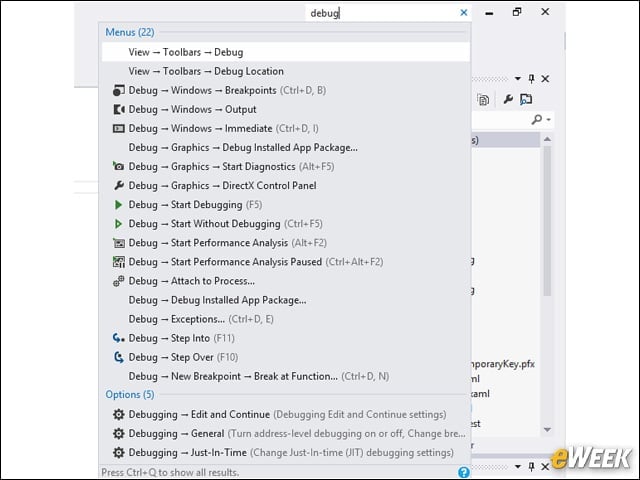This screenshot has width=640, height=480.
Task: Click the Performance Analysis Paused icon
Action: tap(118, 262)
